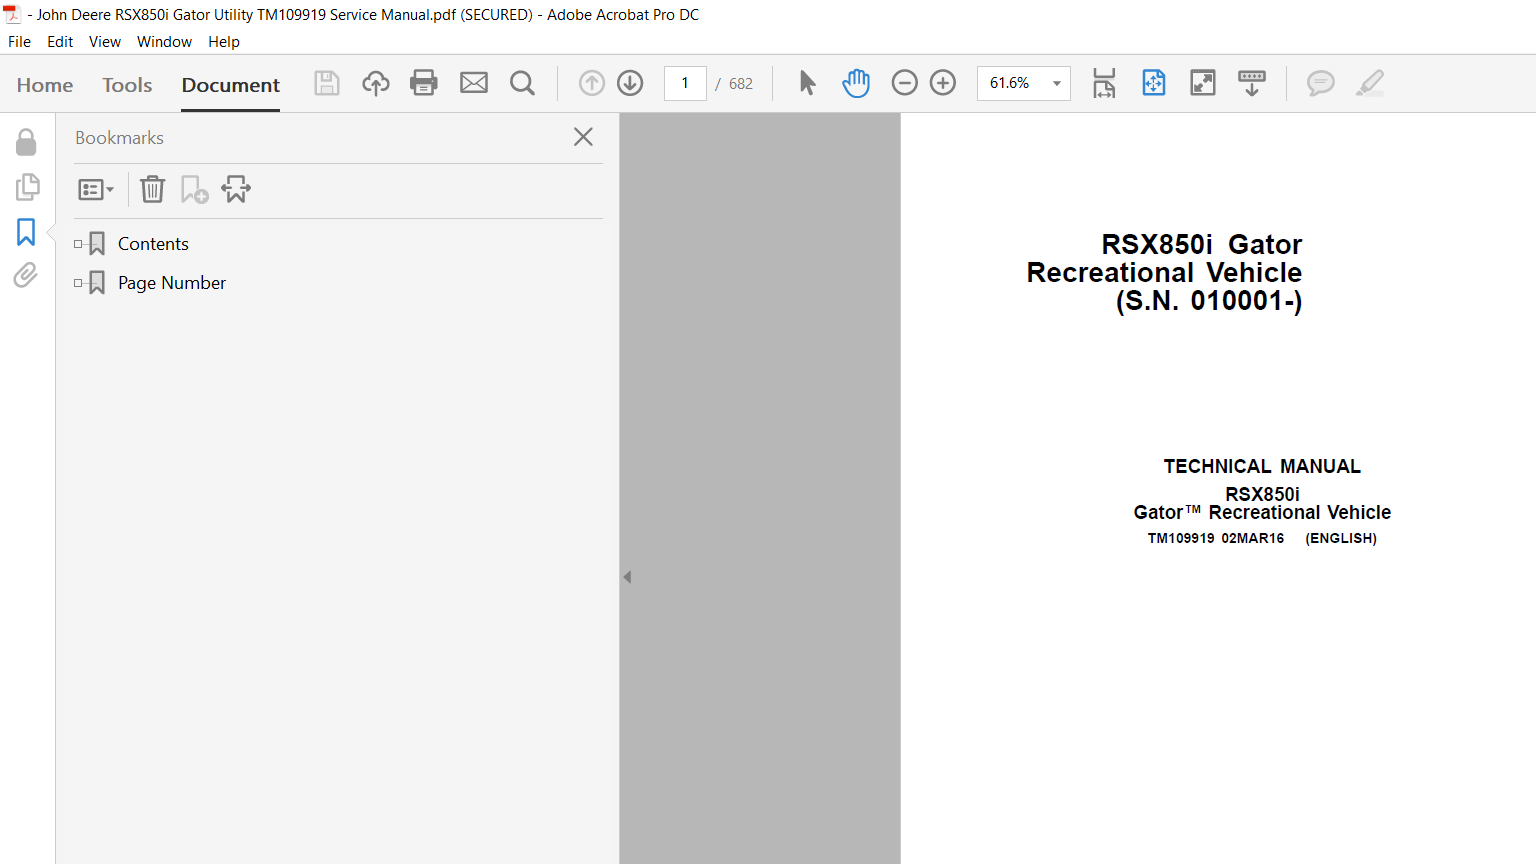Select the Contents bookmark entry

pos(153,244)
